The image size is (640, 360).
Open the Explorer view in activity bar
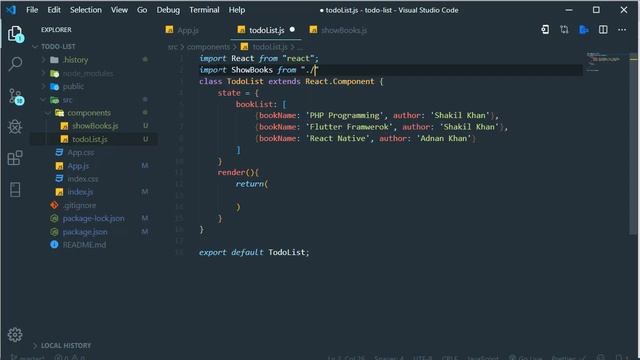coord(16,33)
